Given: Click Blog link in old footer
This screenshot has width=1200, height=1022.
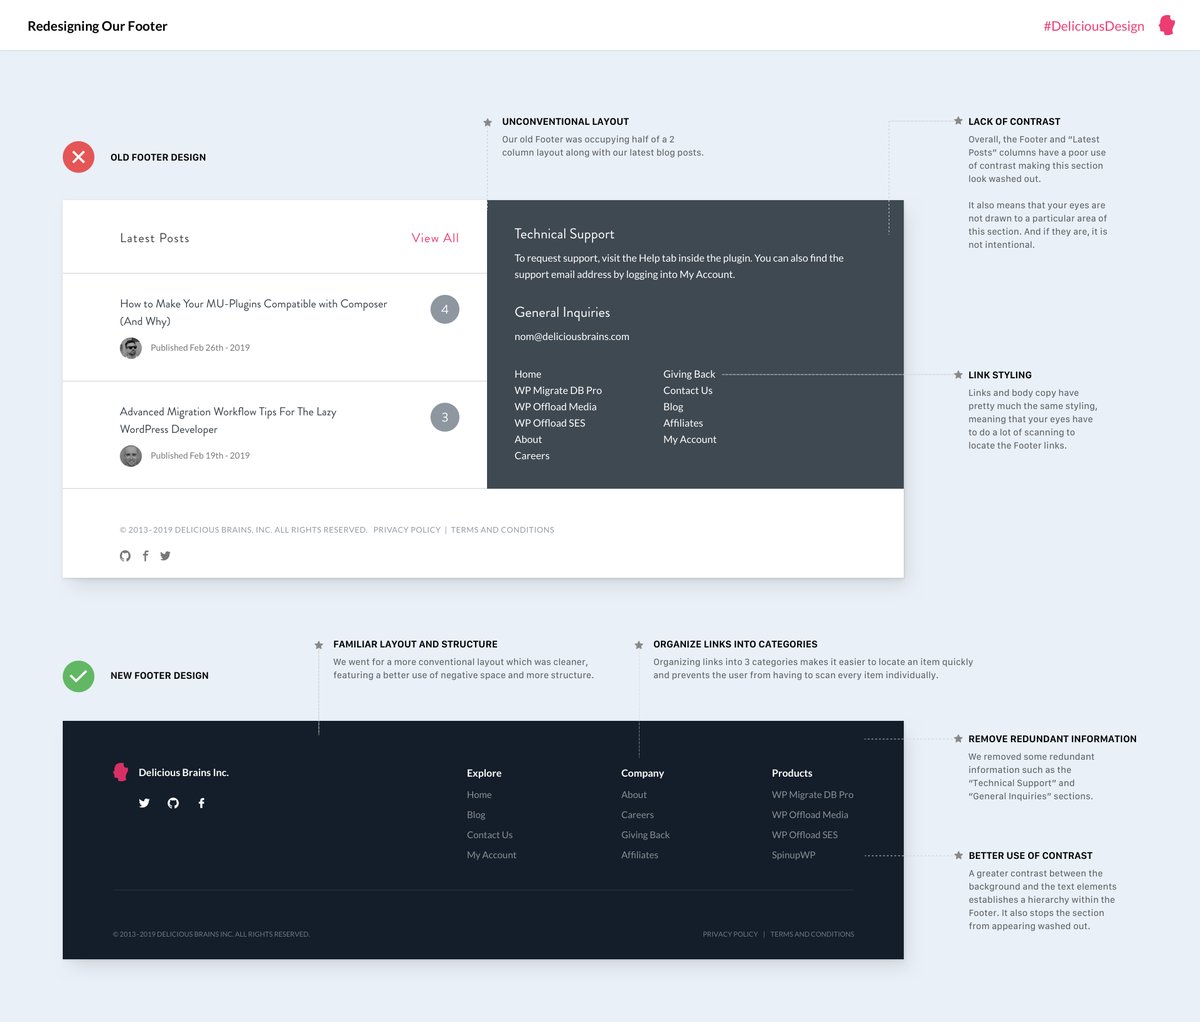Looking at the screenshot, I should coord(673,407).
